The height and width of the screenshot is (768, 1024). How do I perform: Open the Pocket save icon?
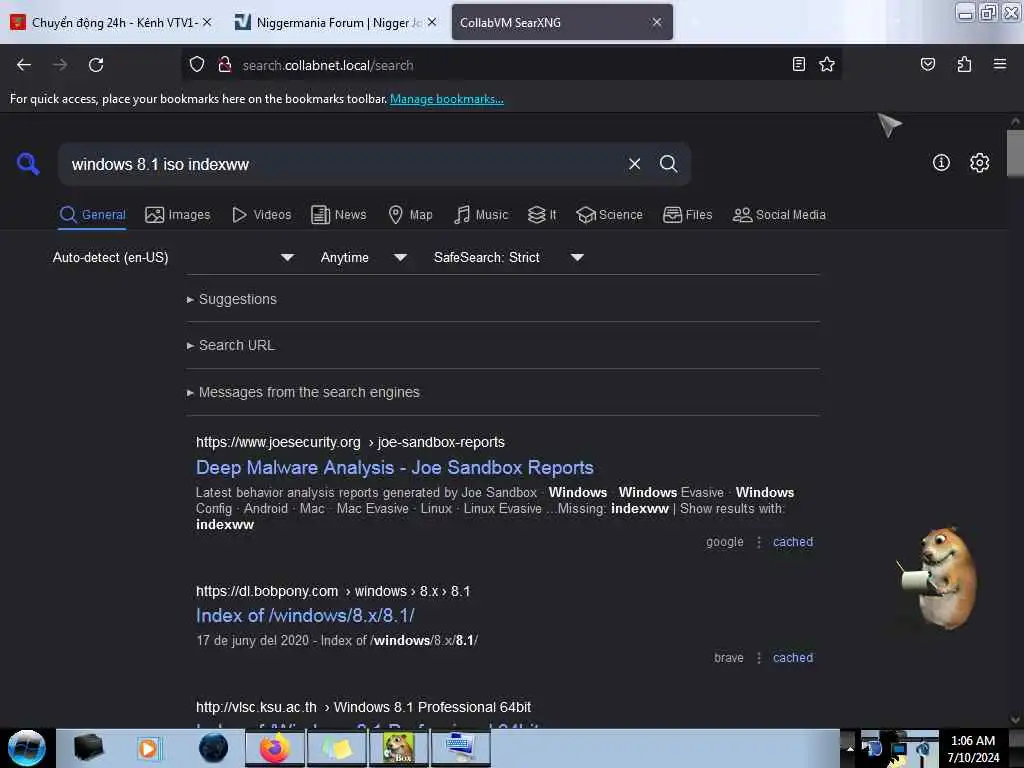[x=927, y=64]
